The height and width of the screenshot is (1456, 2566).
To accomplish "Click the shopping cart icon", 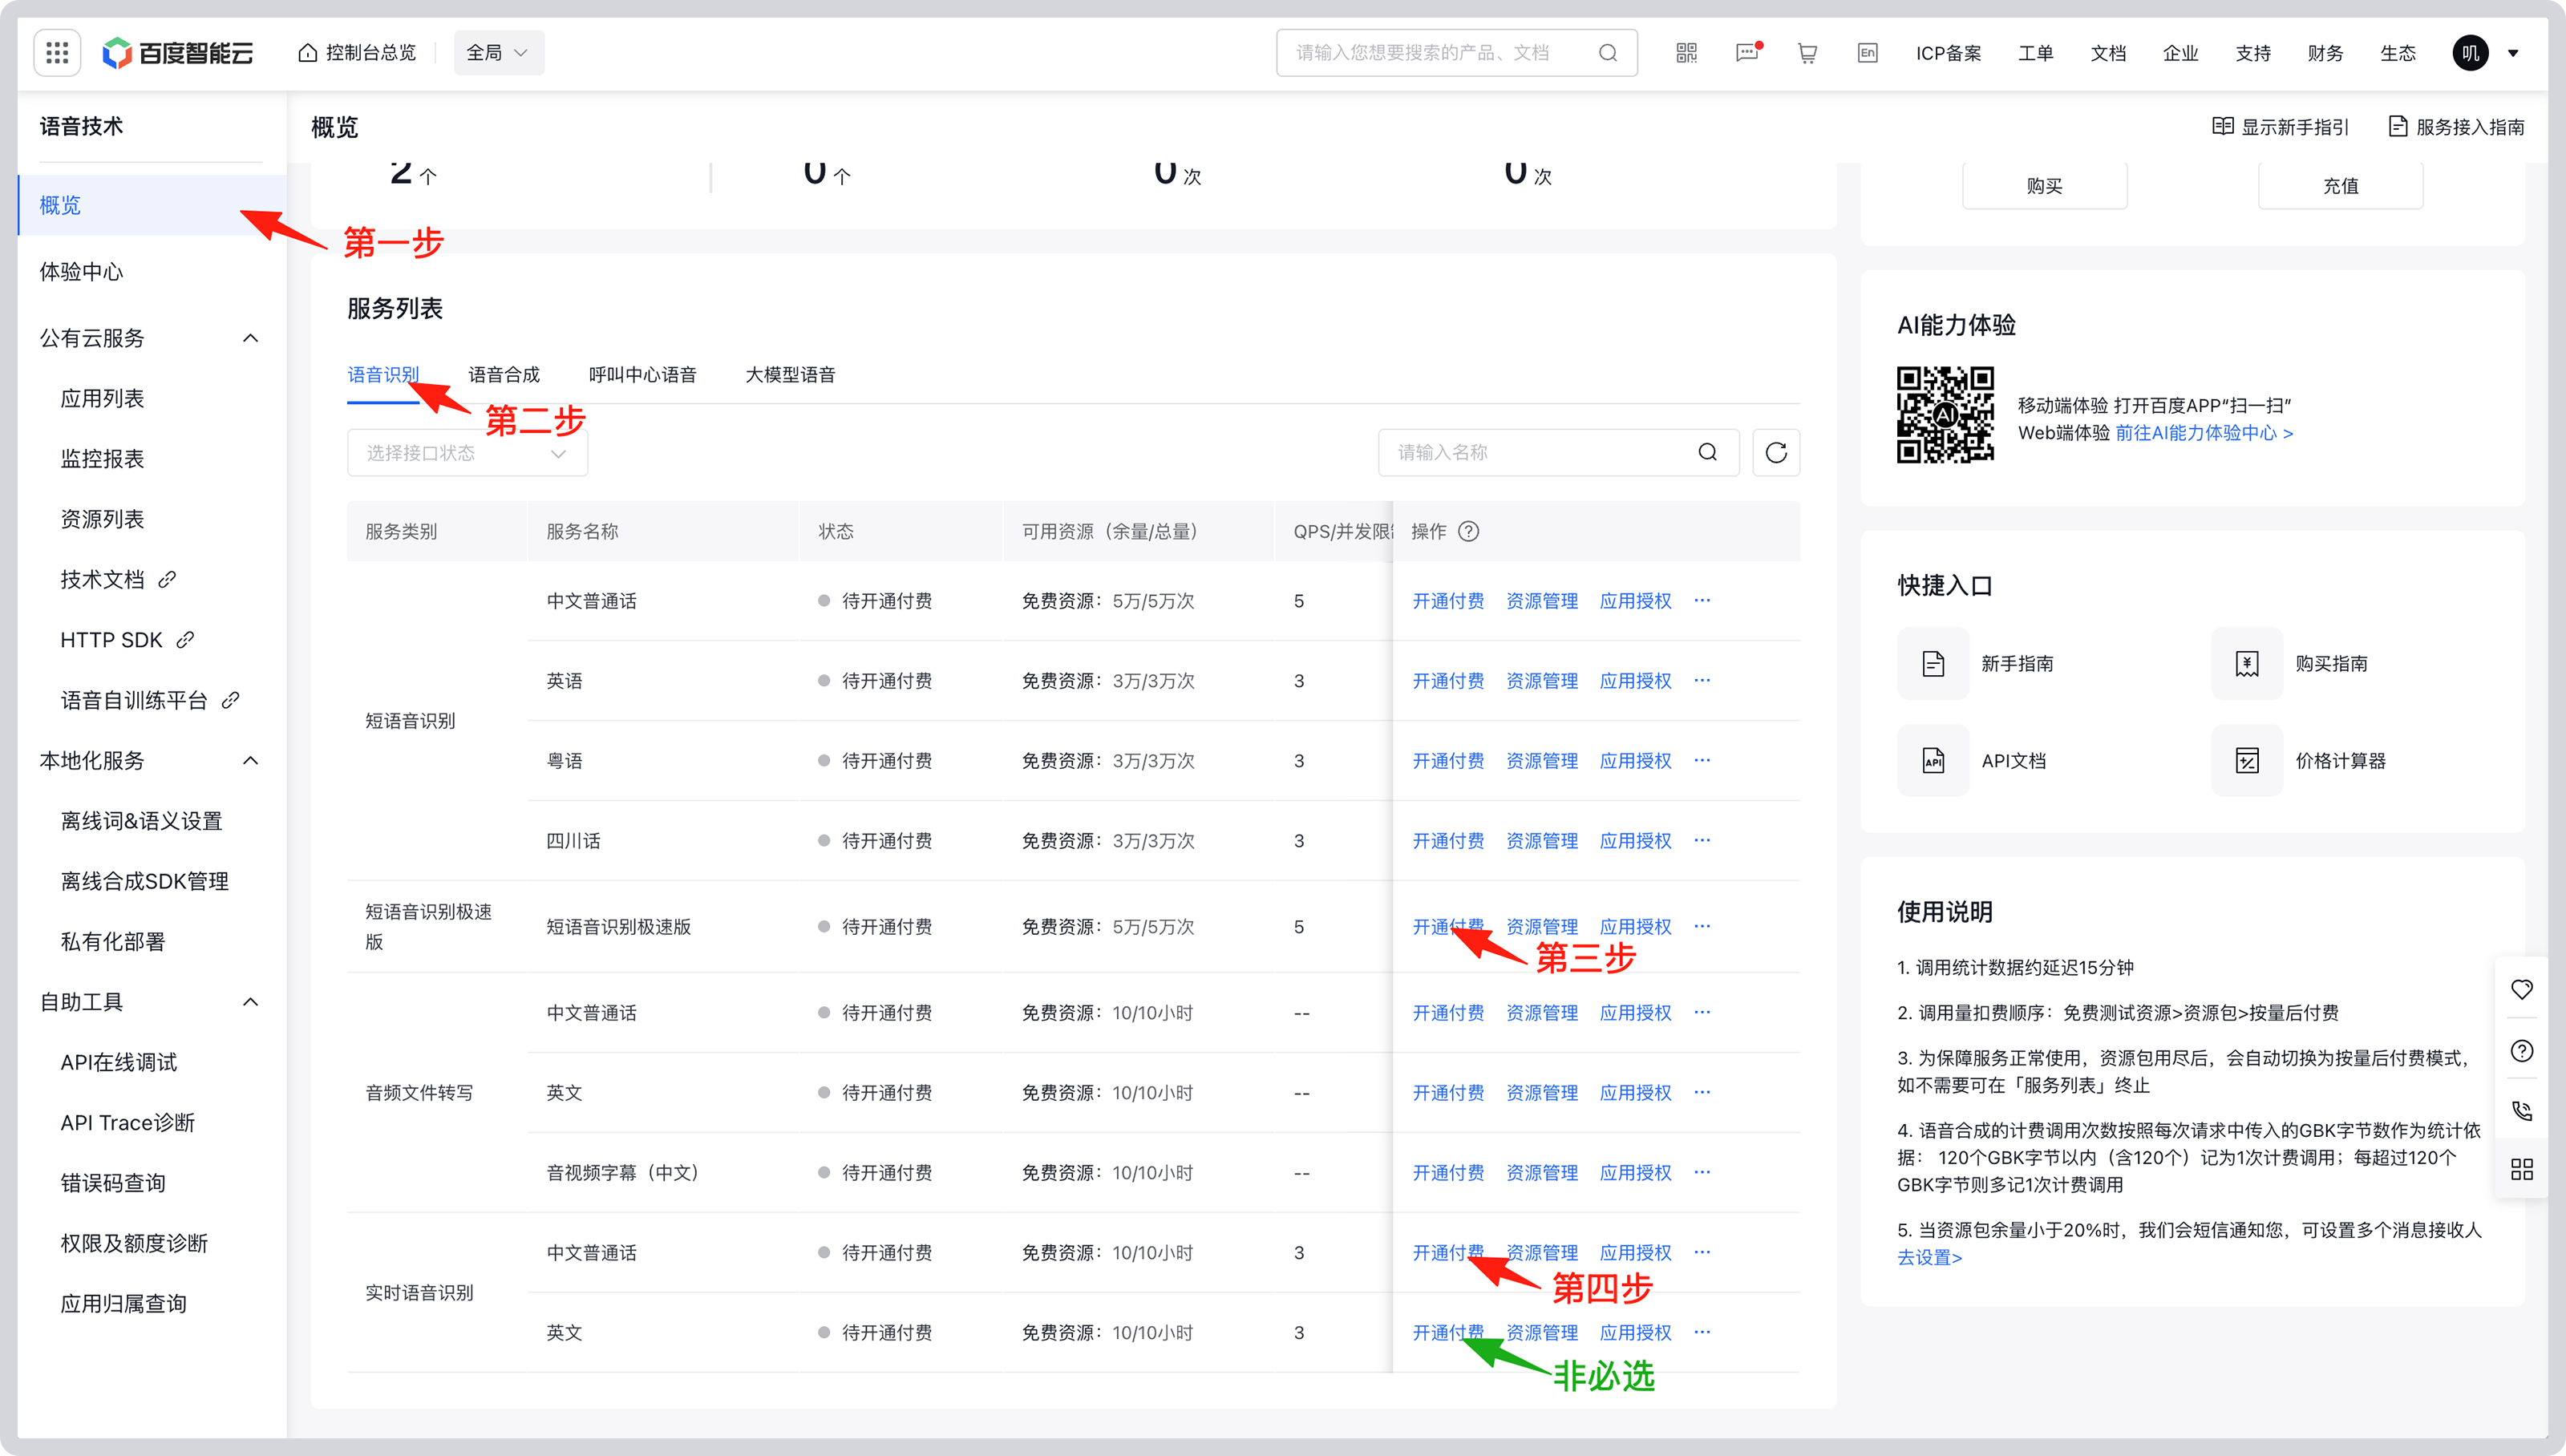I will tap(1807, 52).
